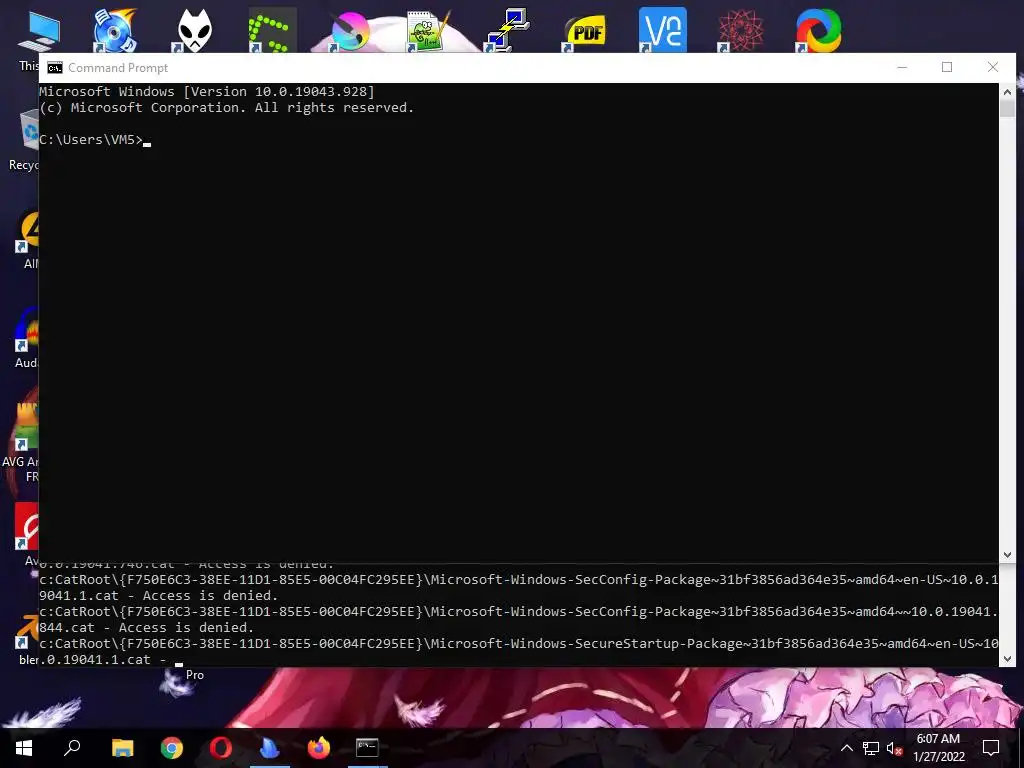Close the front Command Prompt window

993,67
